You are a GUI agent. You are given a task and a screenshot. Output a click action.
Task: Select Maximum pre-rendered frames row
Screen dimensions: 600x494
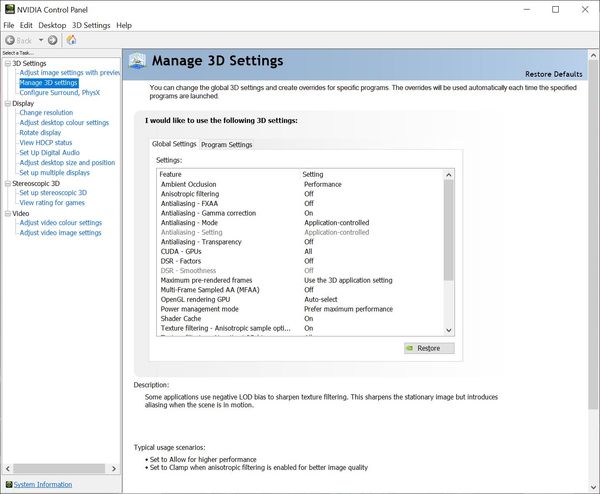coord(301,280)
